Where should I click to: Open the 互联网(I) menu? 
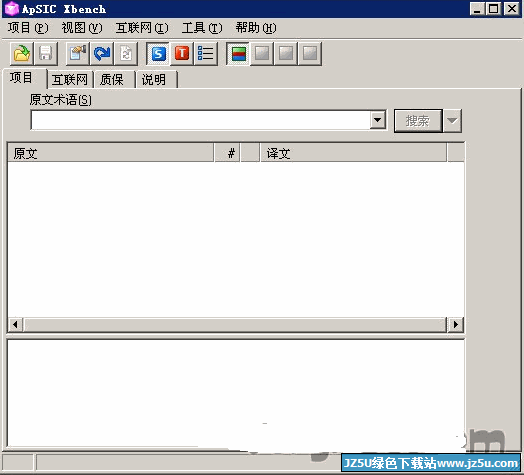pos(142,28)
